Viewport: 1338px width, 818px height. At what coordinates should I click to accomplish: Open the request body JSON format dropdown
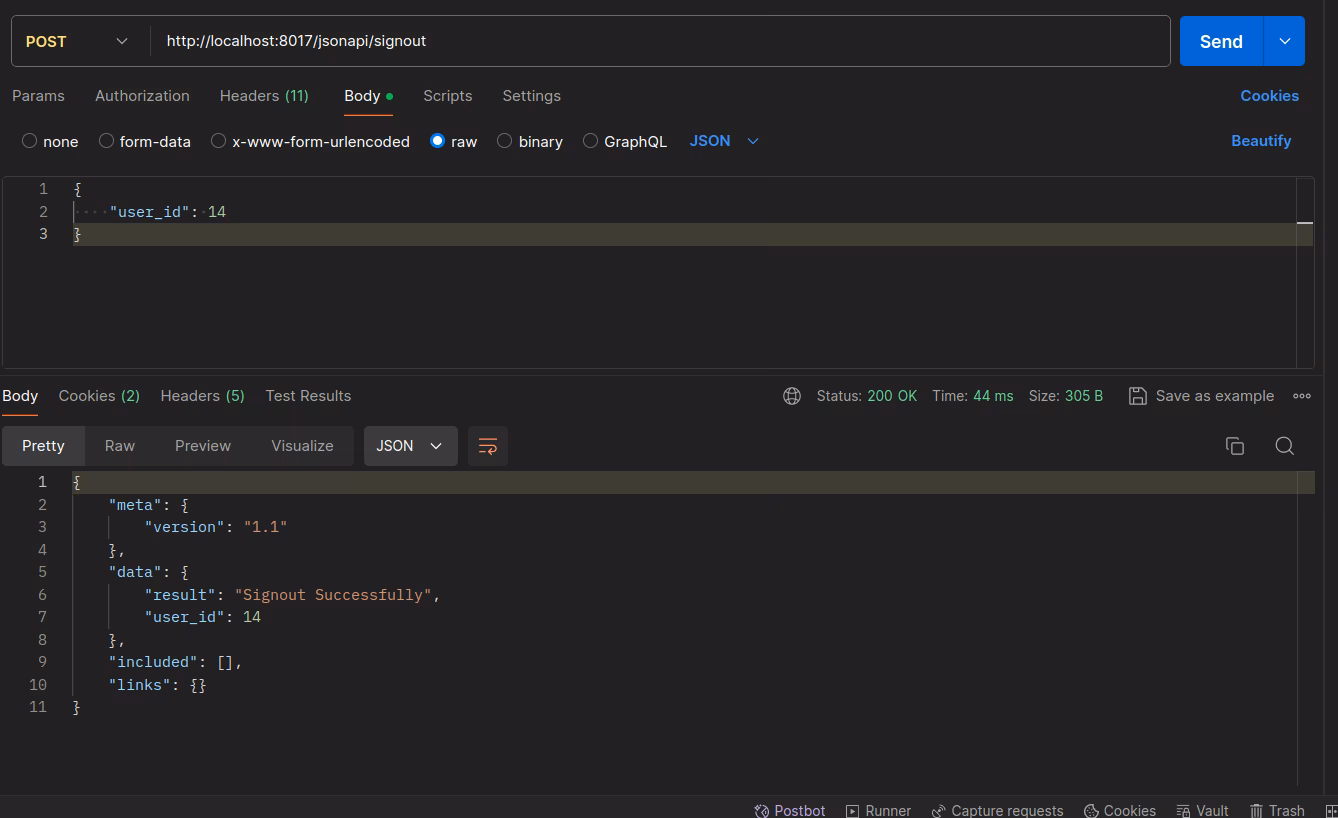(724, 141)
